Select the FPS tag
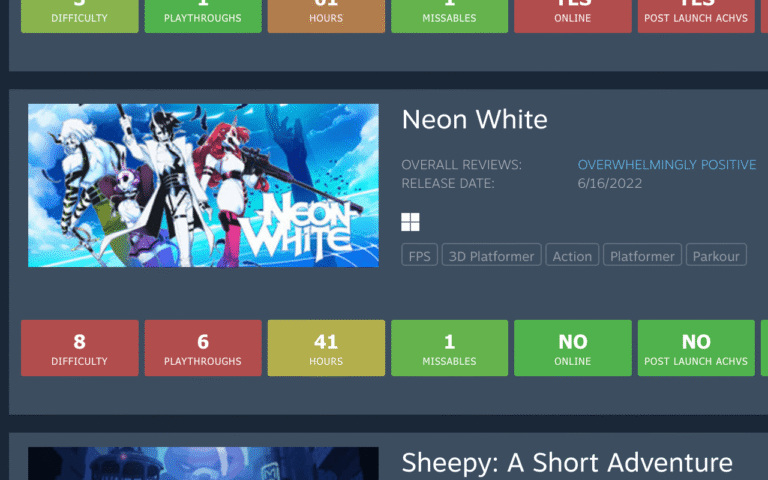This screenshot has height=480, width=768. (x=419, y=255)
